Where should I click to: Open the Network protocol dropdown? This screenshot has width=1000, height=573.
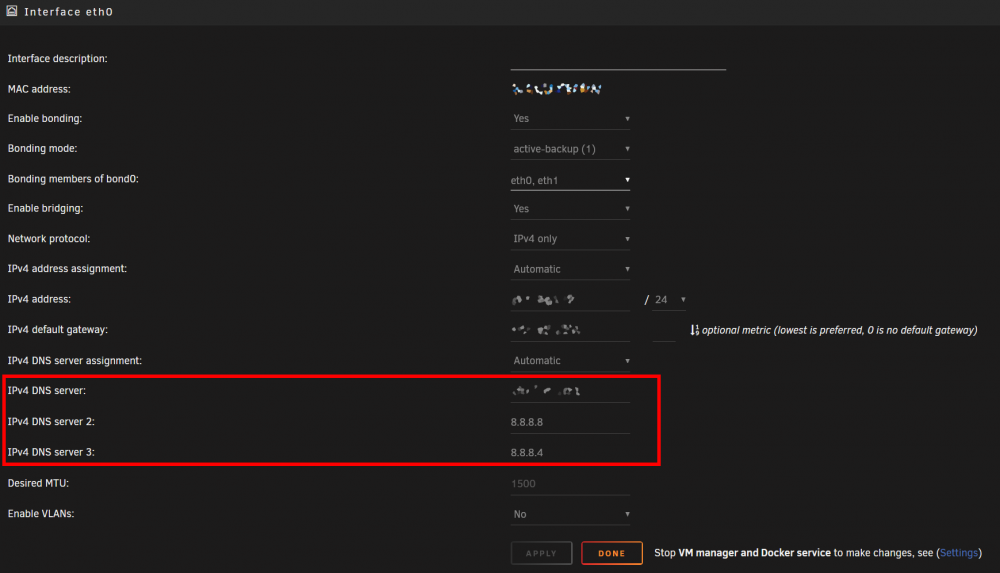tap(571, 239)
